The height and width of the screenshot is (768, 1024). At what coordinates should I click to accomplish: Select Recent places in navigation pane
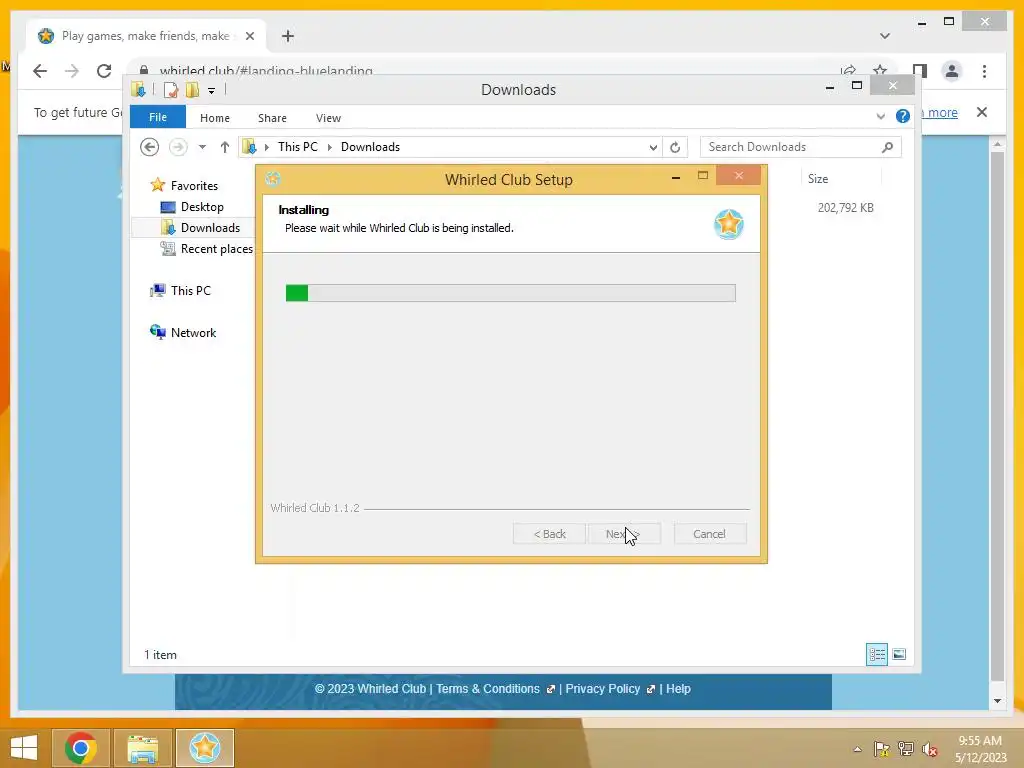(216, 249)
